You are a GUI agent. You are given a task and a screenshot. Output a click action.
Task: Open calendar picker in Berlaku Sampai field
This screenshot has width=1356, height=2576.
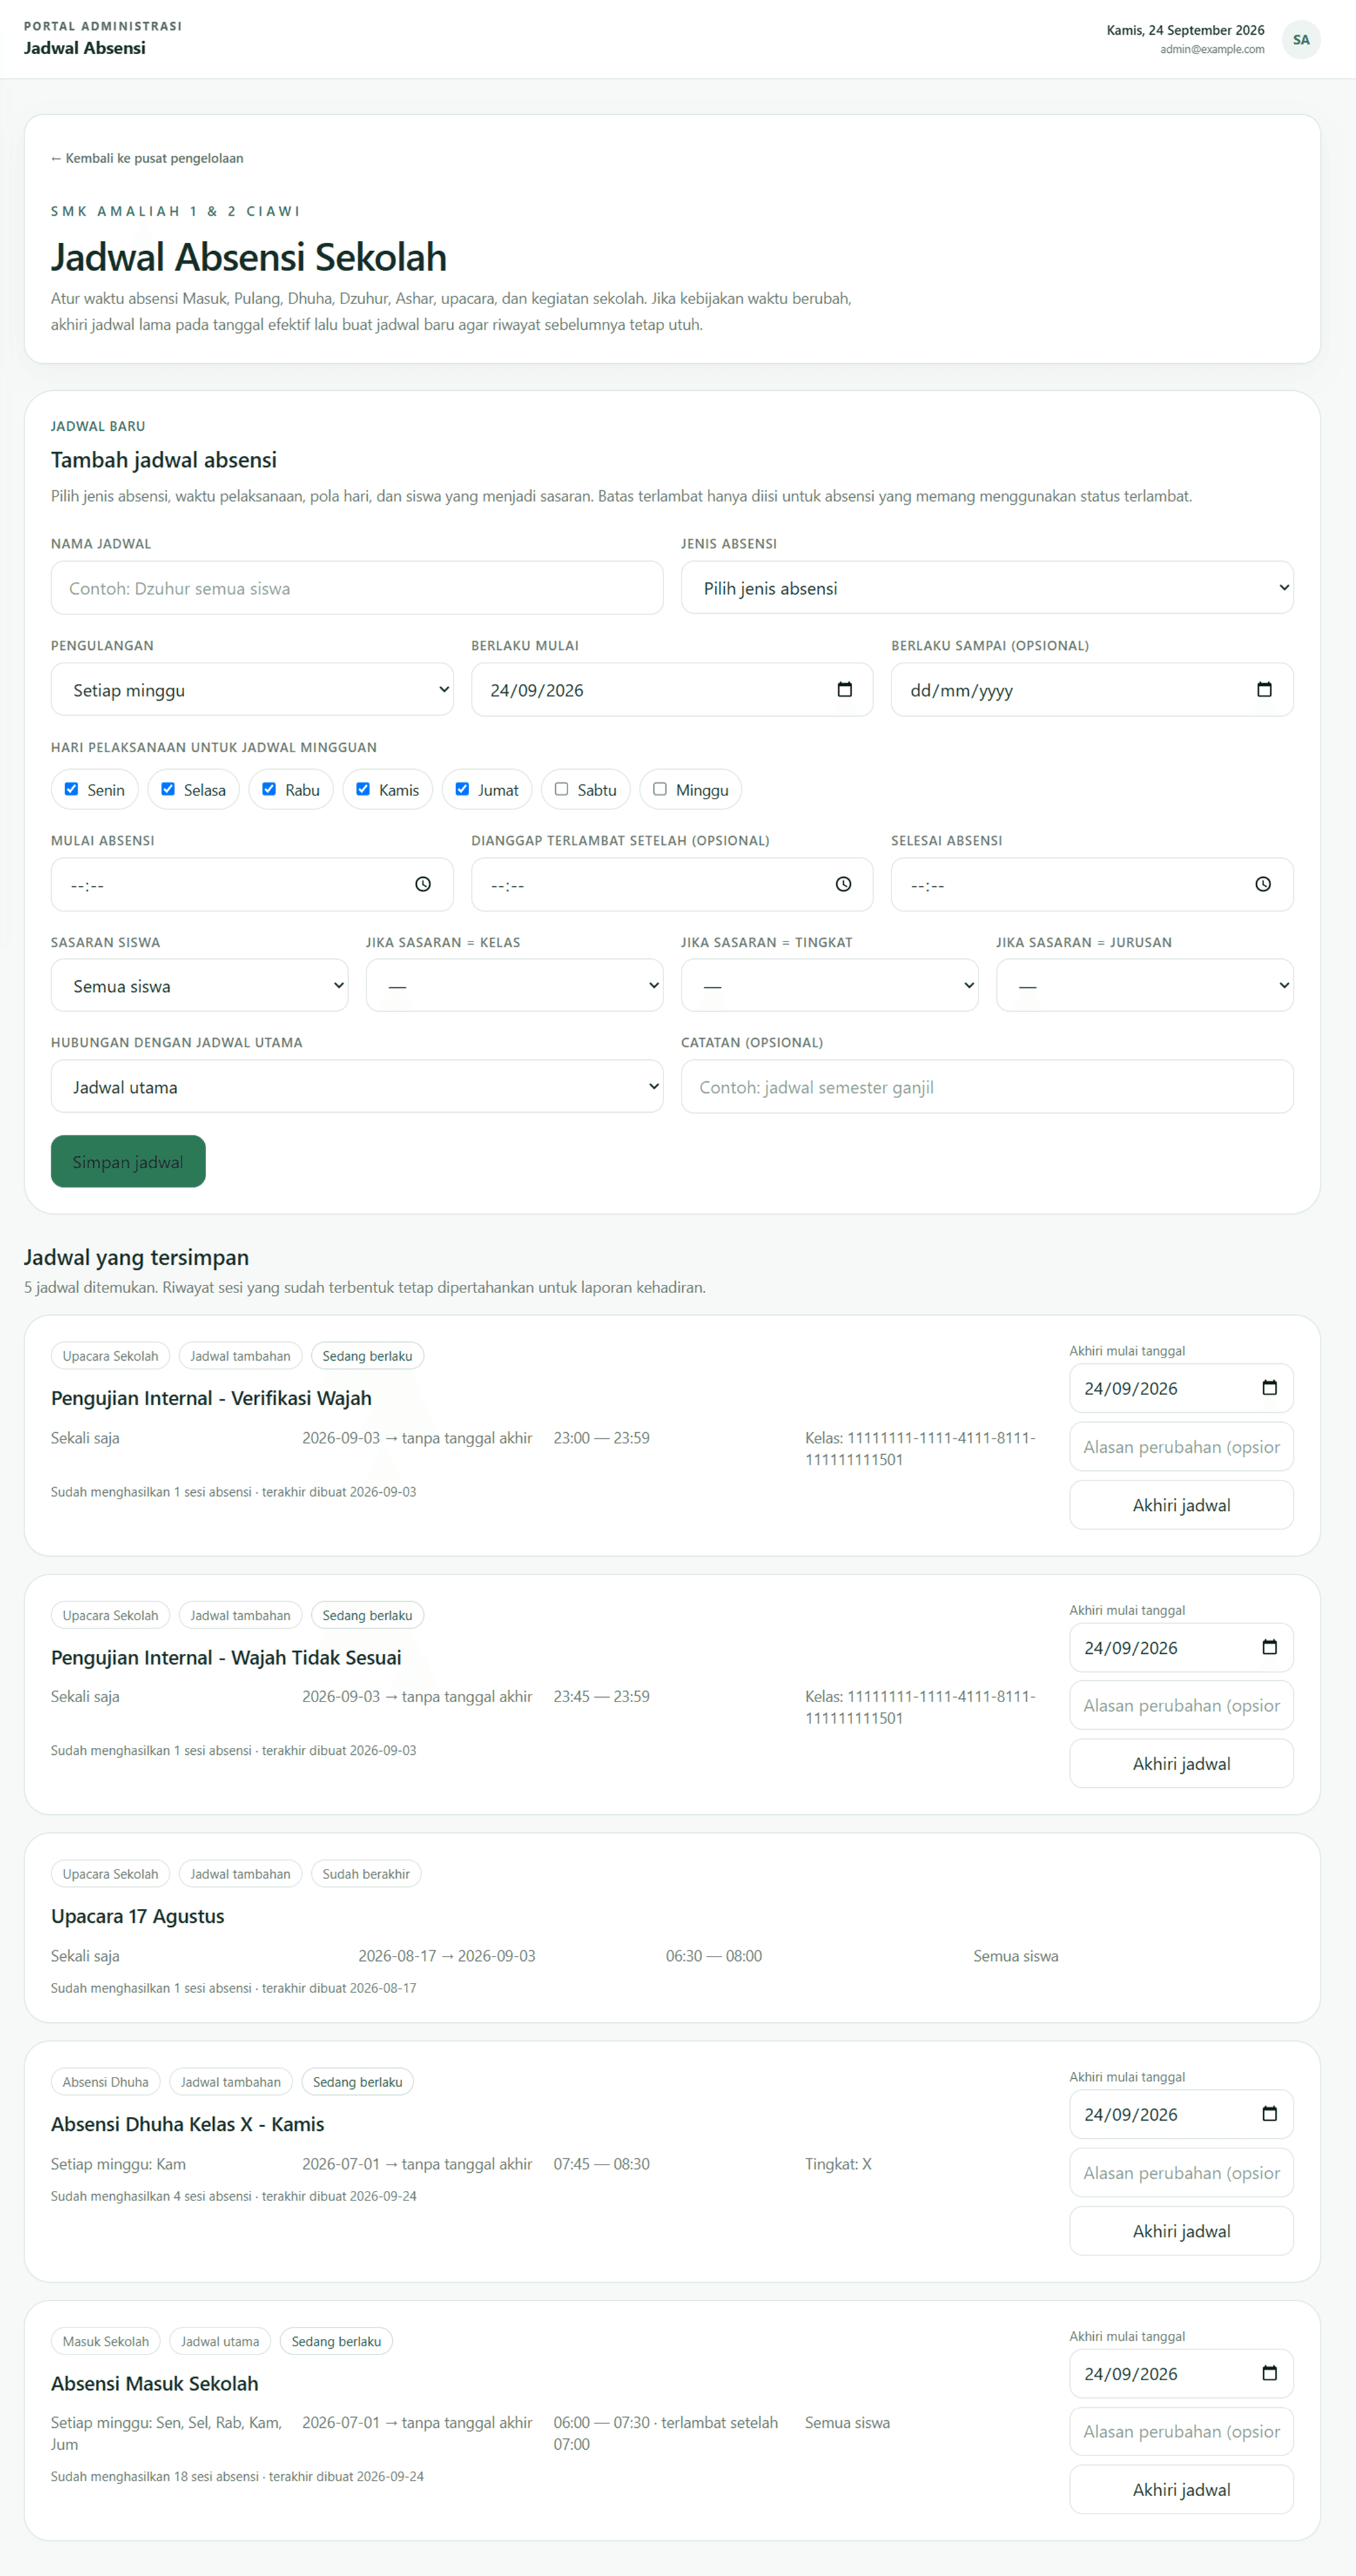pyautogui.click(x=1264, y=689)
